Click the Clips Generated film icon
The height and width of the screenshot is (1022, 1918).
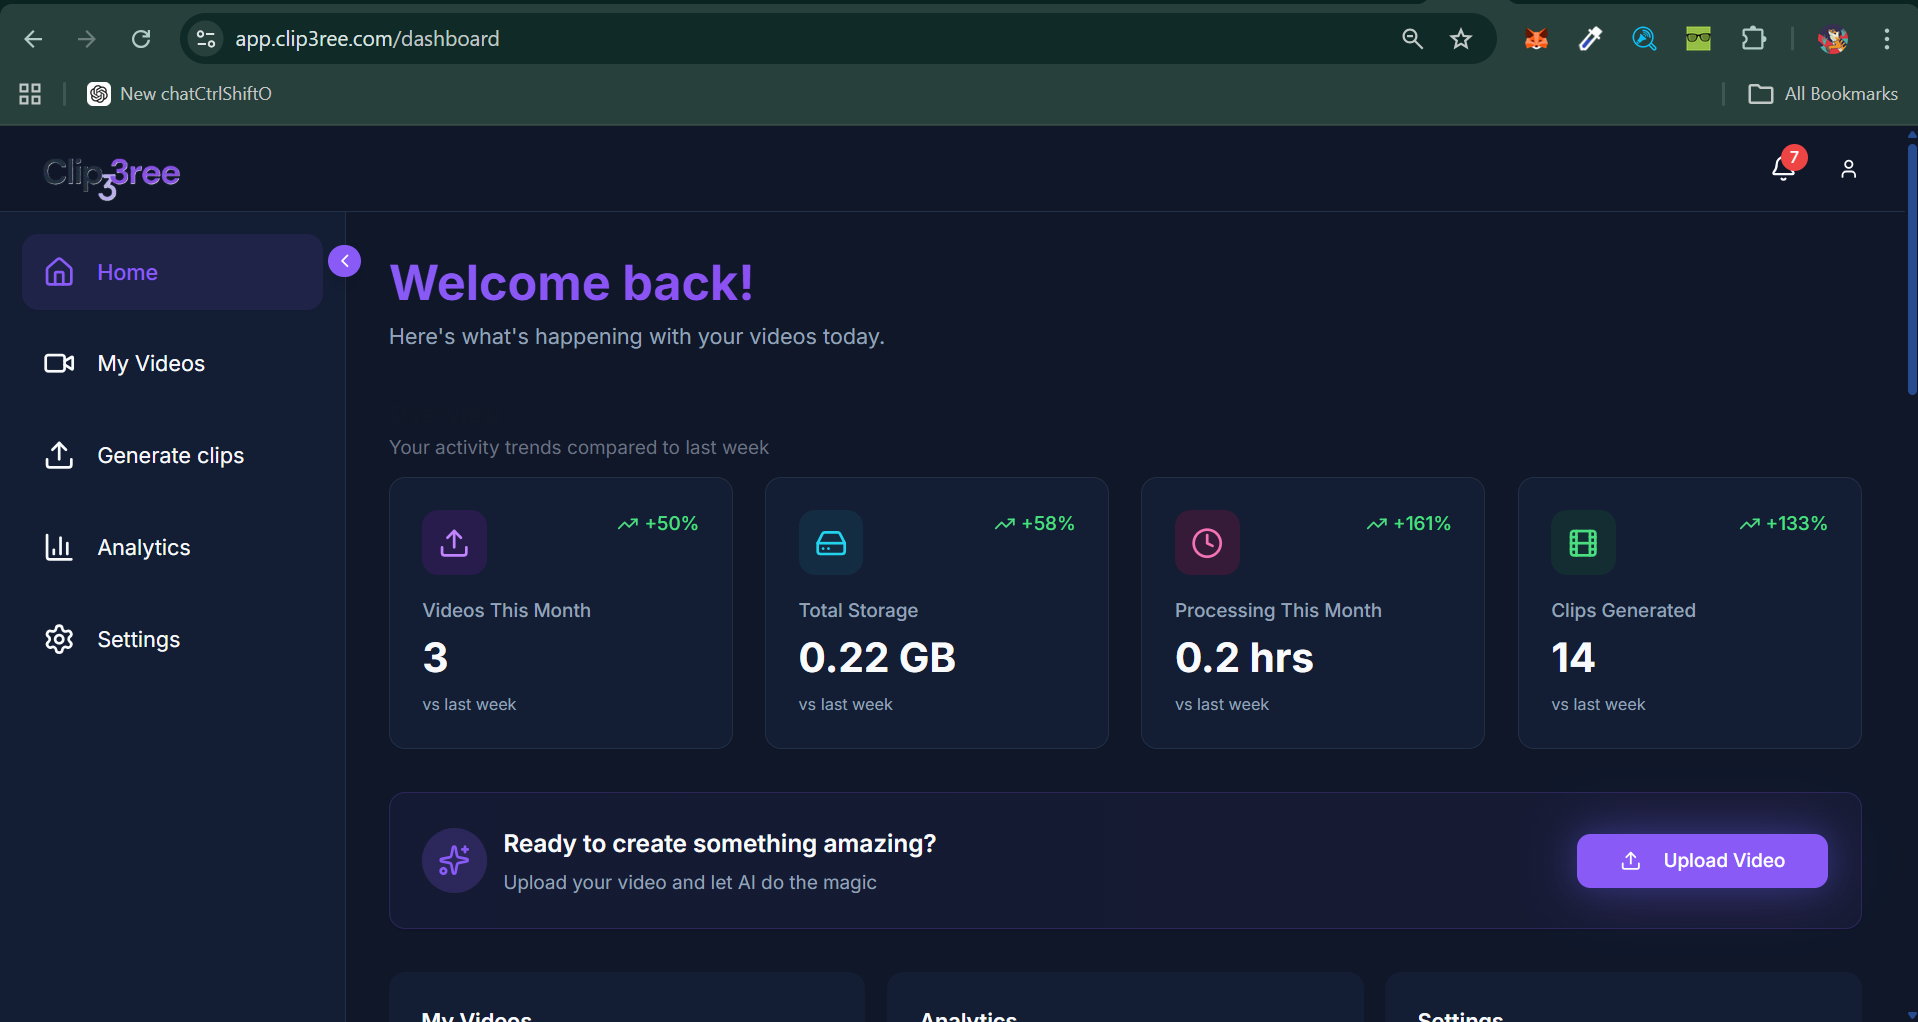pyautogui.click(x=1583, y=542)
